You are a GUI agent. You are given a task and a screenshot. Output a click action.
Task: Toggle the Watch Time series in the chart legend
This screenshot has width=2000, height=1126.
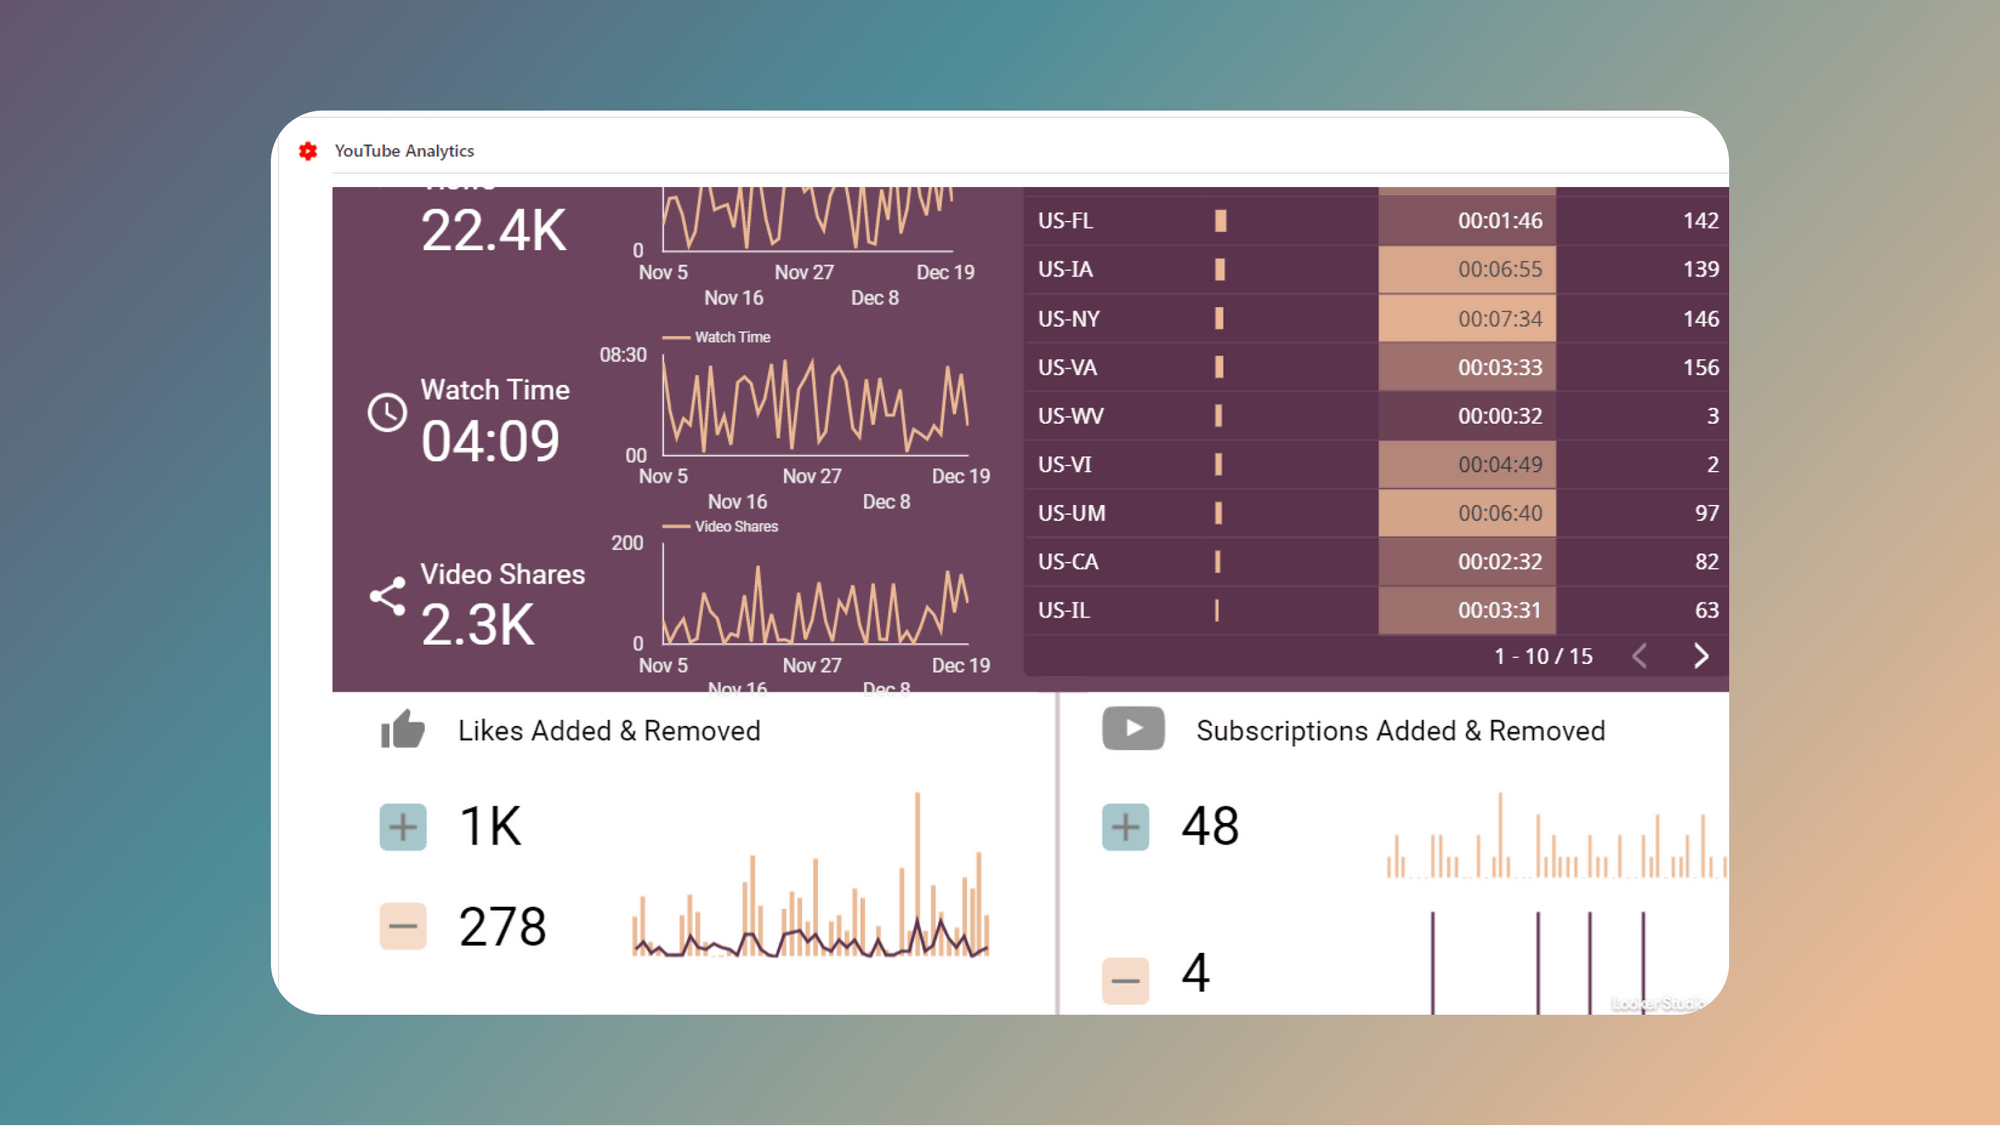pyautogui.click(x=716, y=337)
